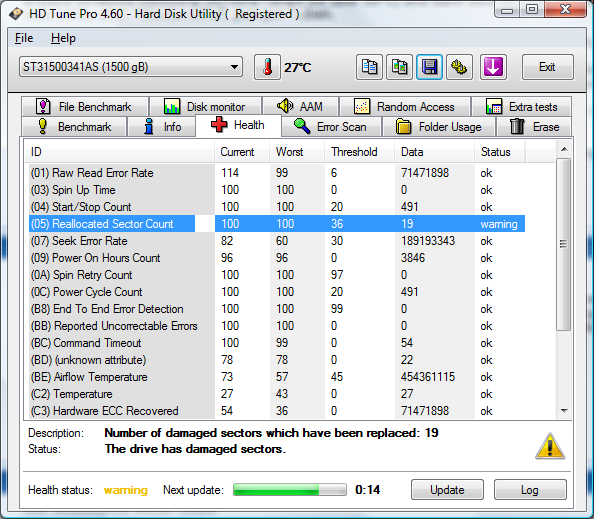Viewport: 594px width, 519px height.
Task: Click the Worst column header
Action: click(x=297, y=152)
